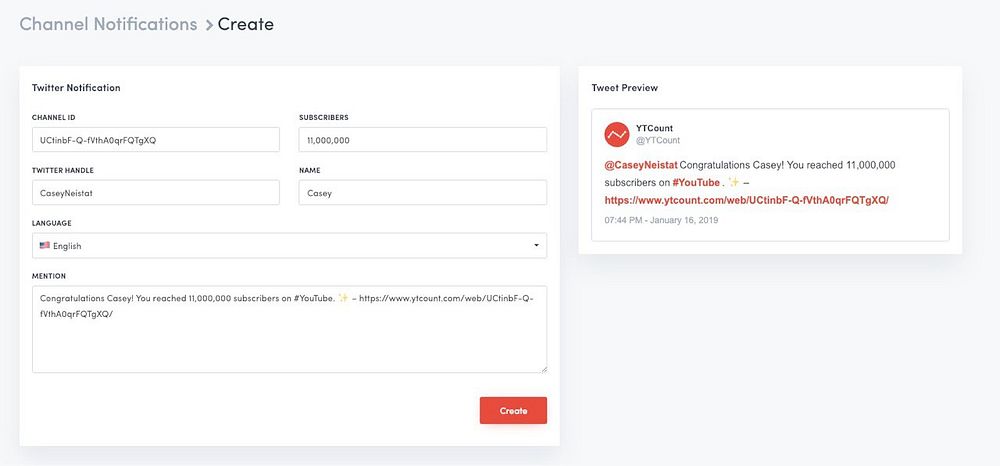The width and height of the screenshot is (1000, 466).
Task: Click the sparkles emoji in tweet preview
Action: (734, 183)
